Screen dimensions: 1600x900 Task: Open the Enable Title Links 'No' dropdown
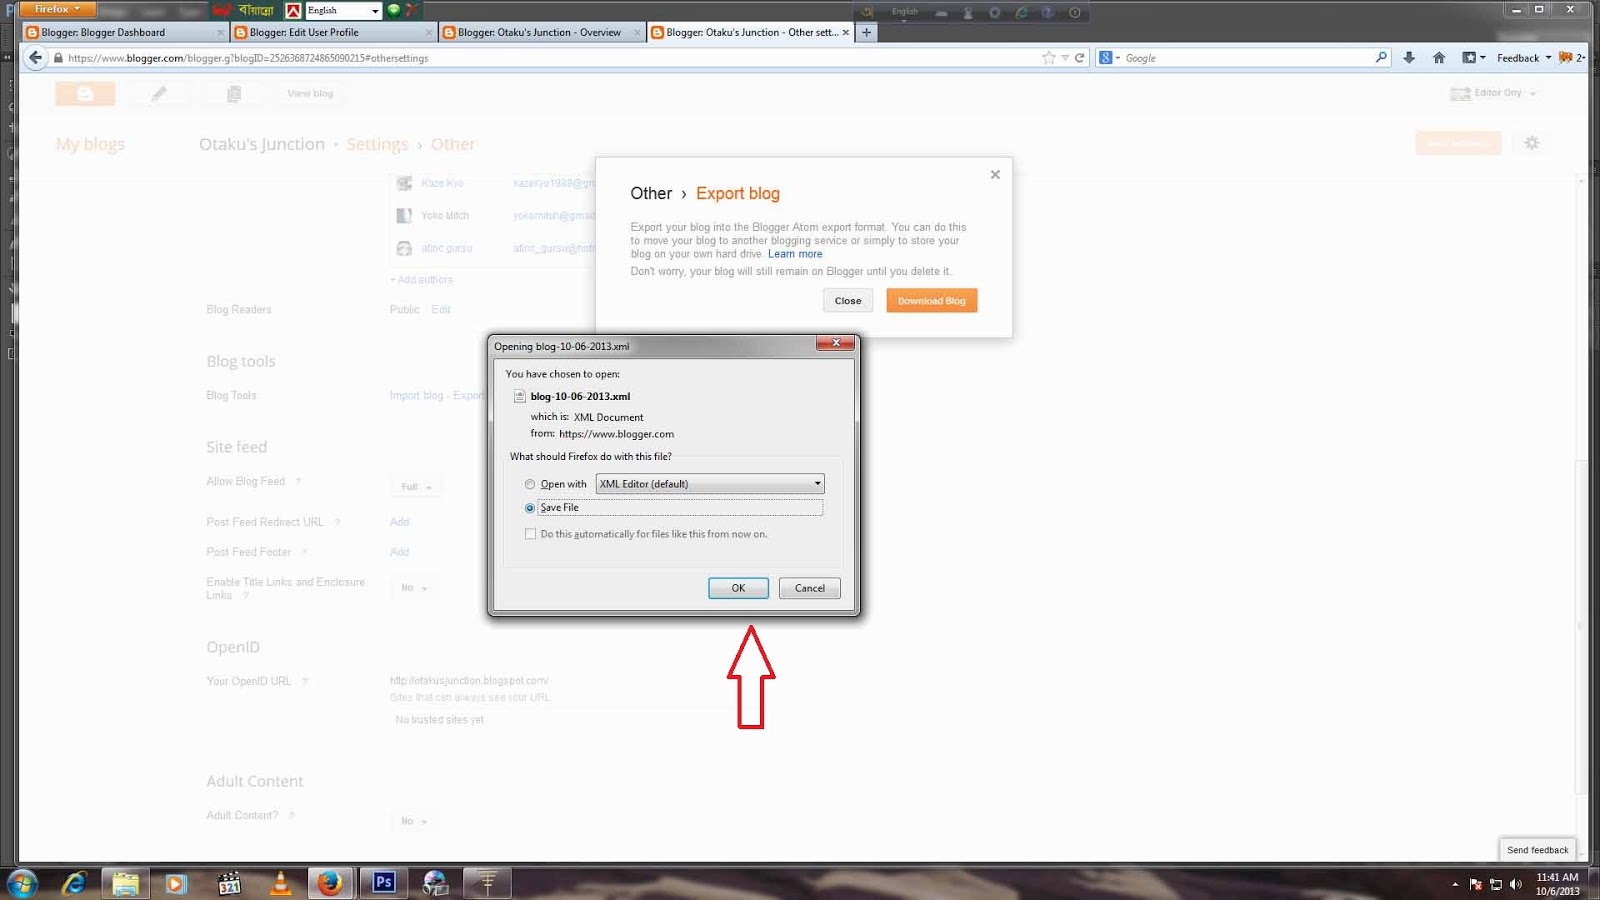point(414,588)
